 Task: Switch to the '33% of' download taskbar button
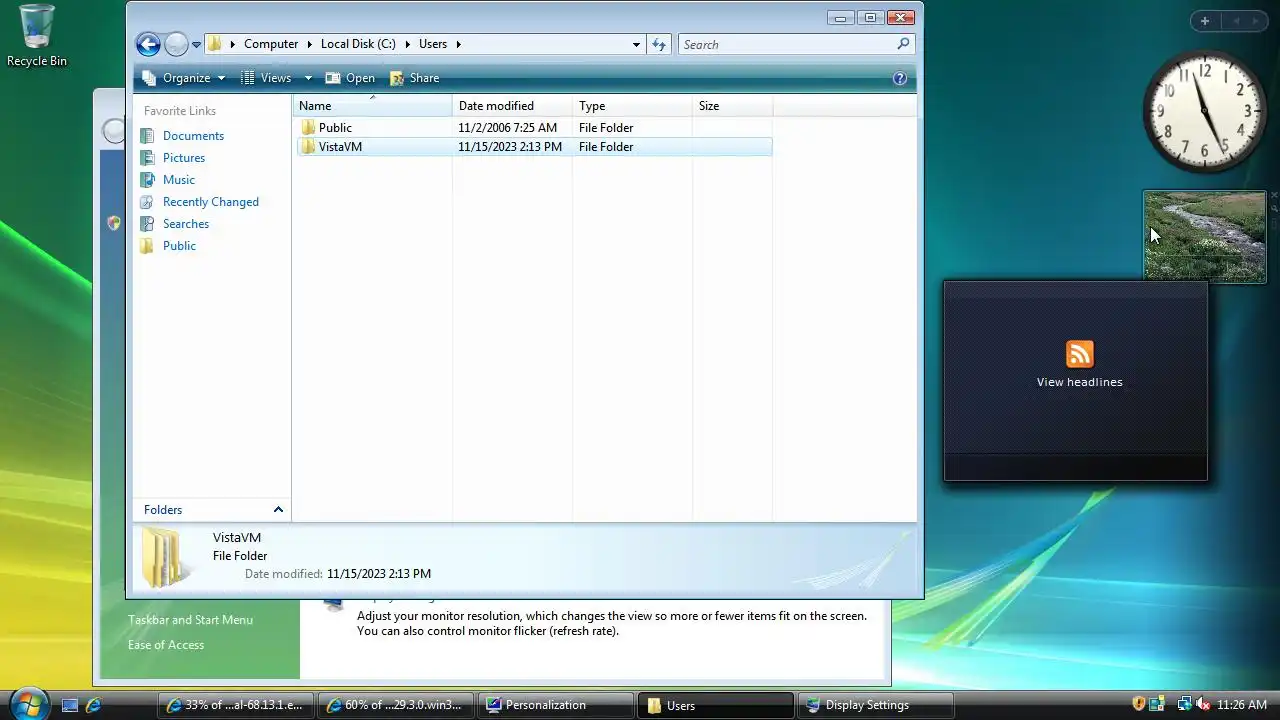click(x=236, y=705)
